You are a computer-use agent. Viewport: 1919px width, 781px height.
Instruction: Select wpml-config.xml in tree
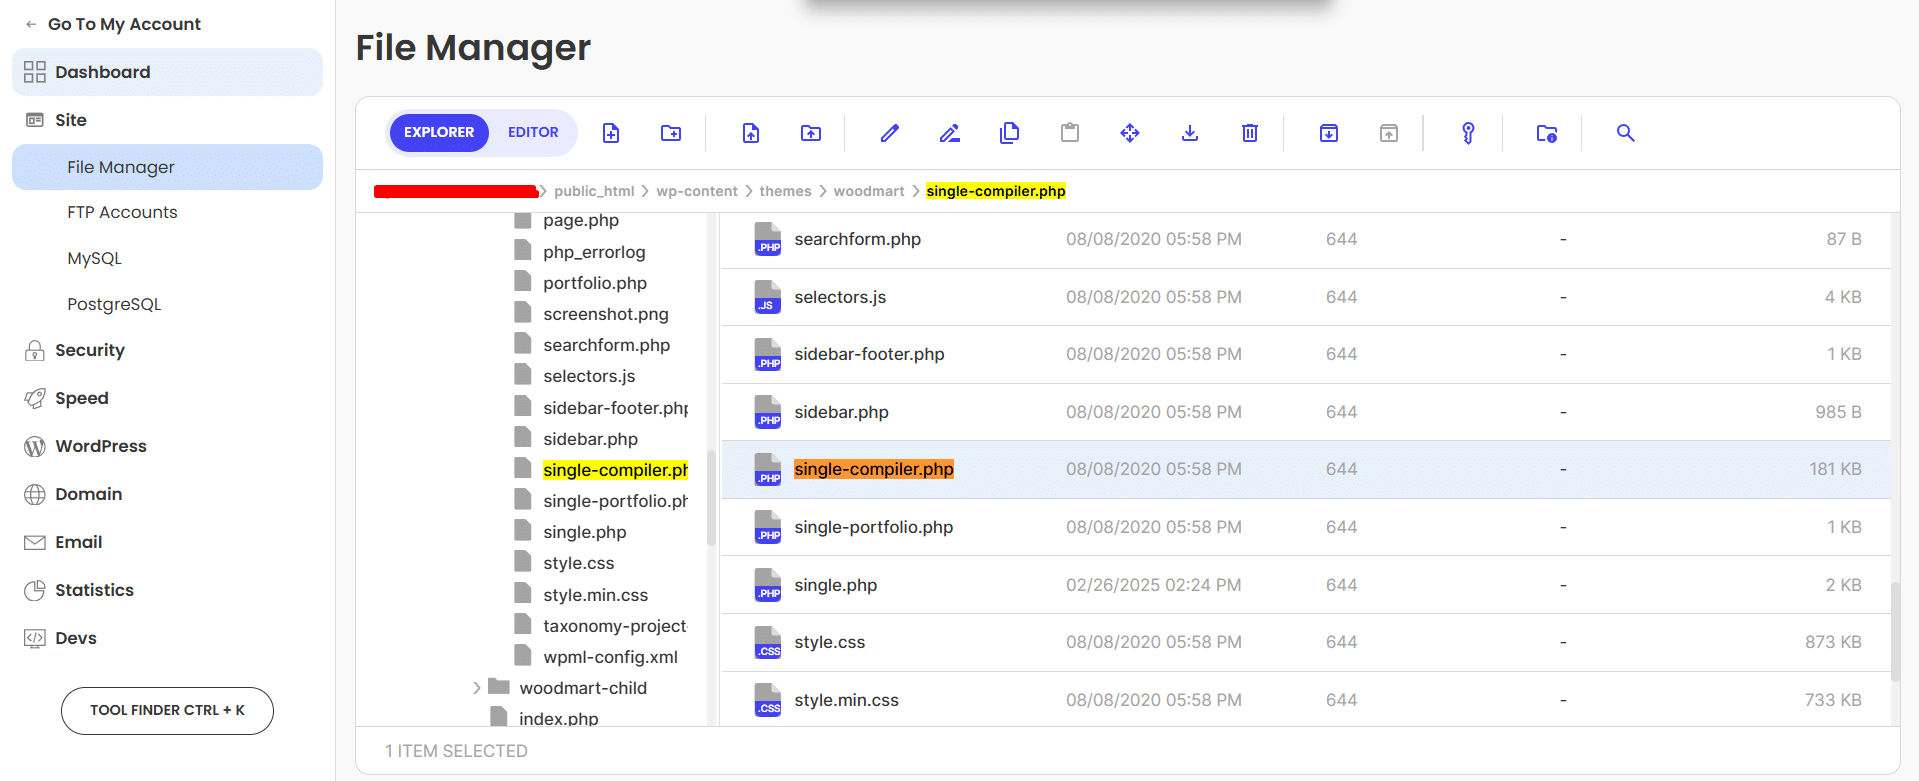click(610, 657)
